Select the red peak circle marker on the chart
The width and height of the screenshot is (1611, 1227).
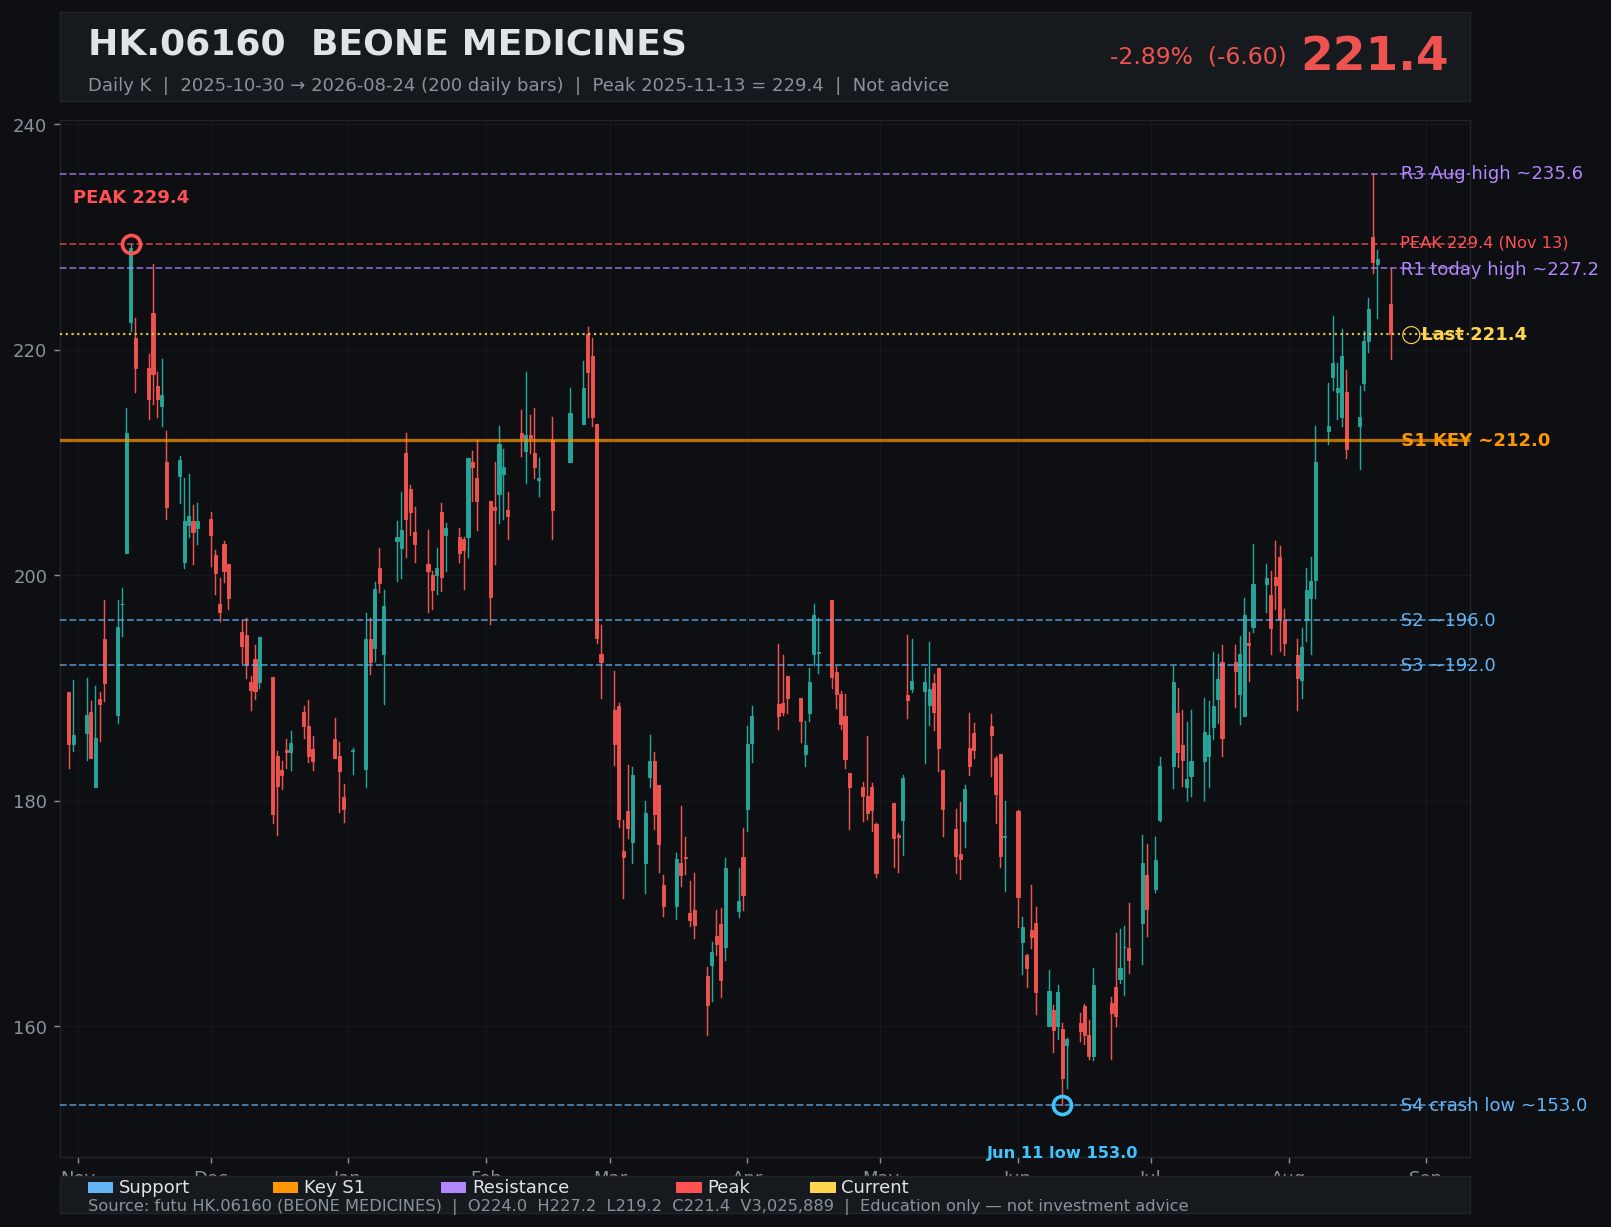(x=131, y=244)
